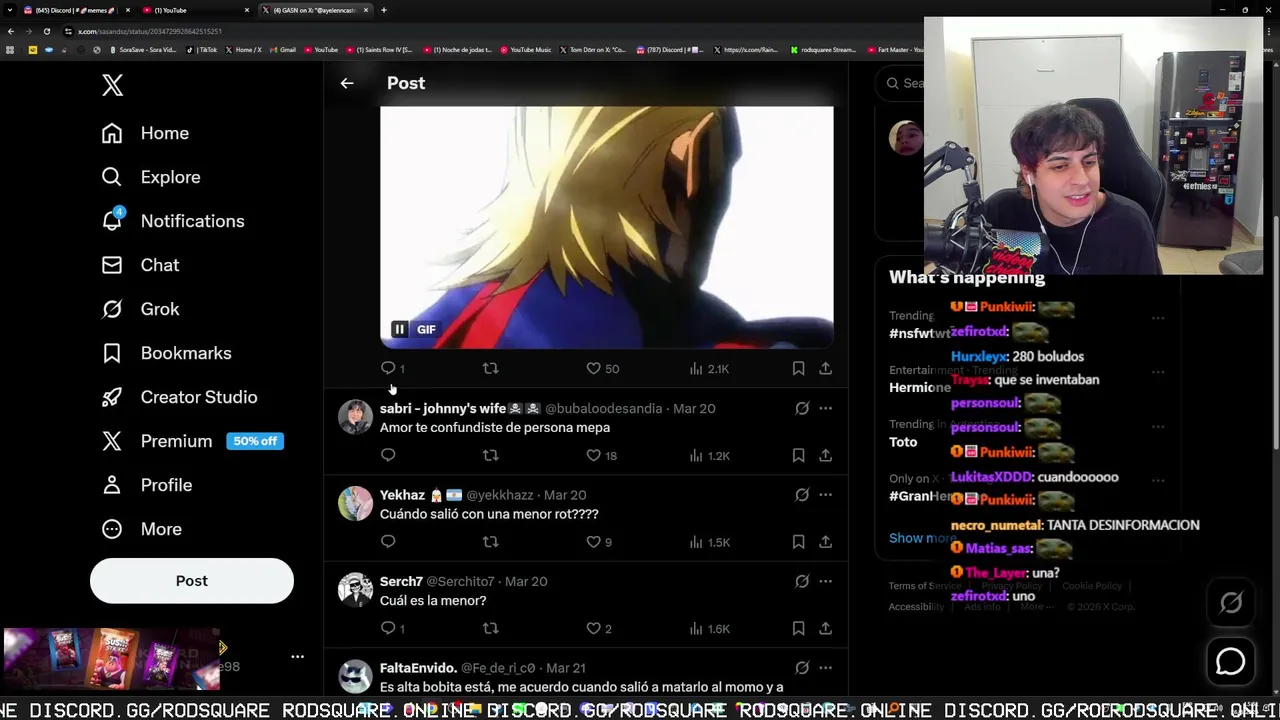
Task: Open the floating messages chat button
Action: 1231,661
